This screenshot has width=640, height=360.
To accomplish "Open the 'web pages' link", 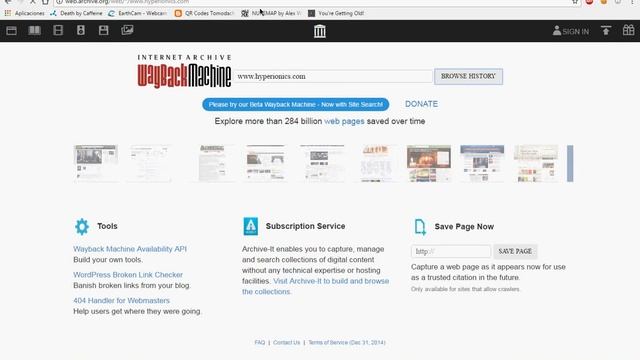I will pyautogui.click(x=344, y=121).
